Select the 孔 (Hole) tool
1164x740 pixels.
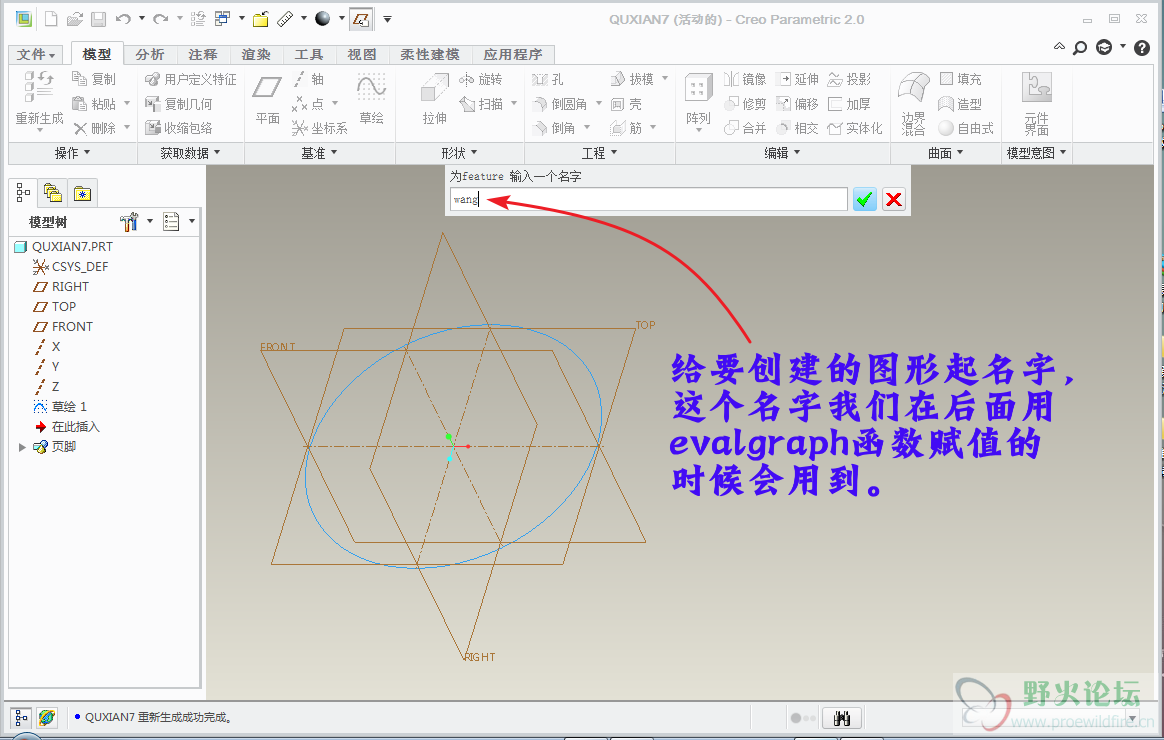tap(549, 79)
